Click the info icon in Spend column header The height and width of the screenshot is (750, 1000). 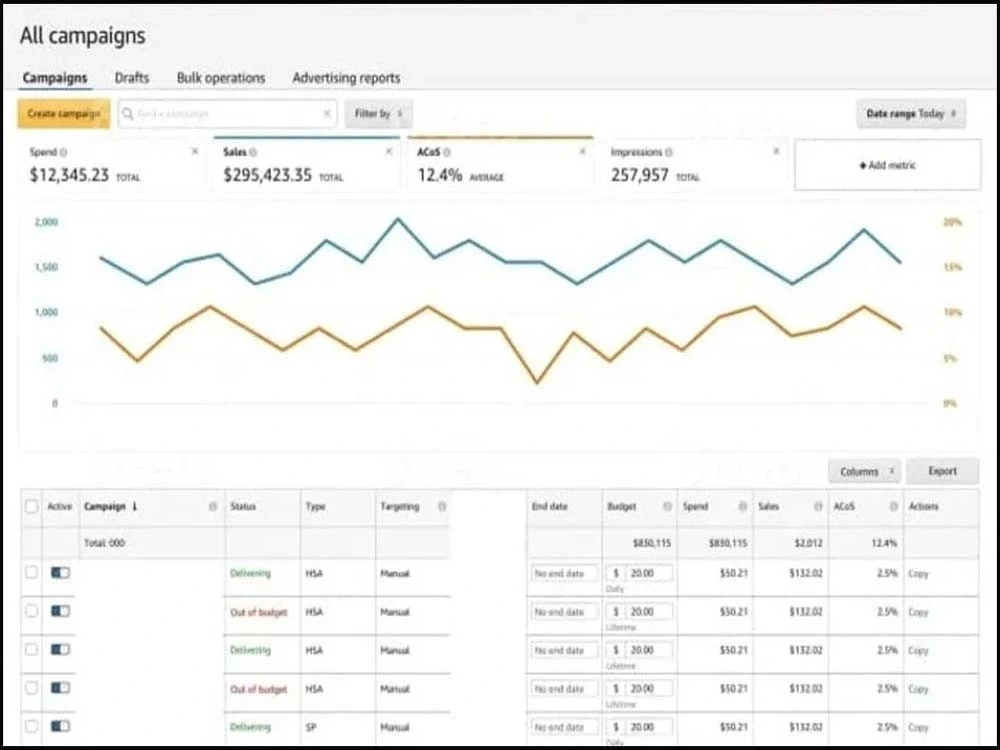(742, 506)
